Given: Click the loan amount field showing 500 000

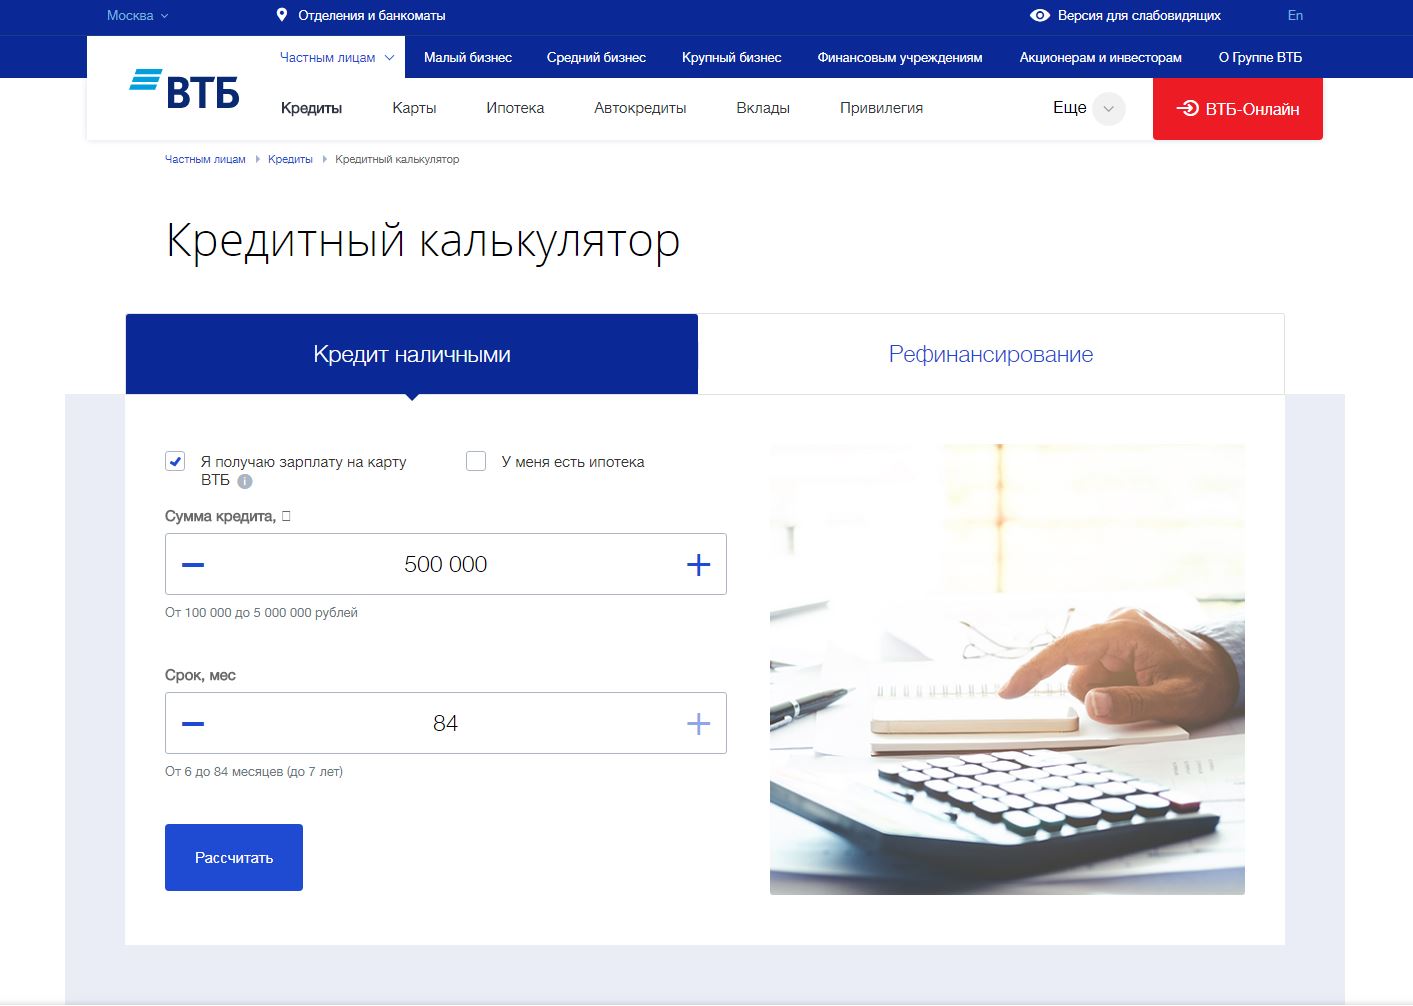Looking at the screenshot, I should [x=445, y=565].
